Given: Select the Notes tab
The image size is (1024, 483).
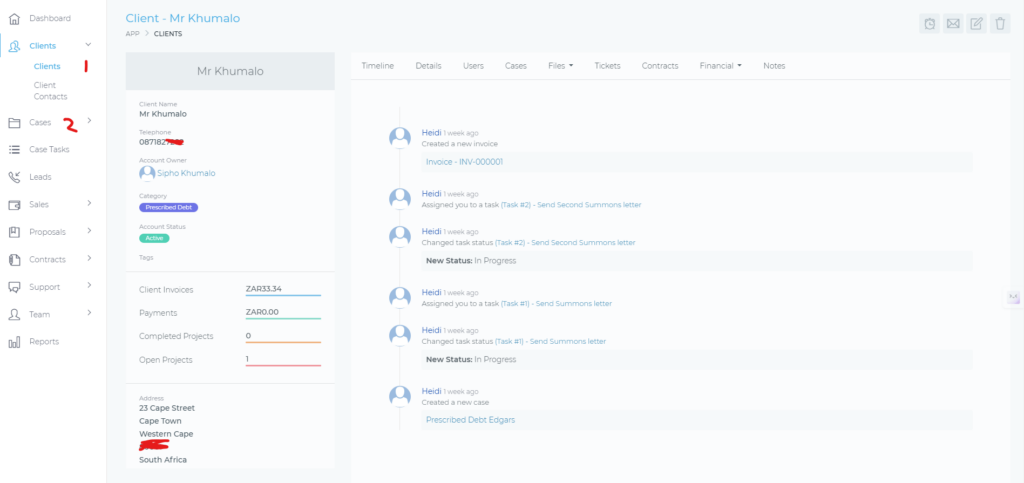Looking at the screenshot, I should pos(774,66).
